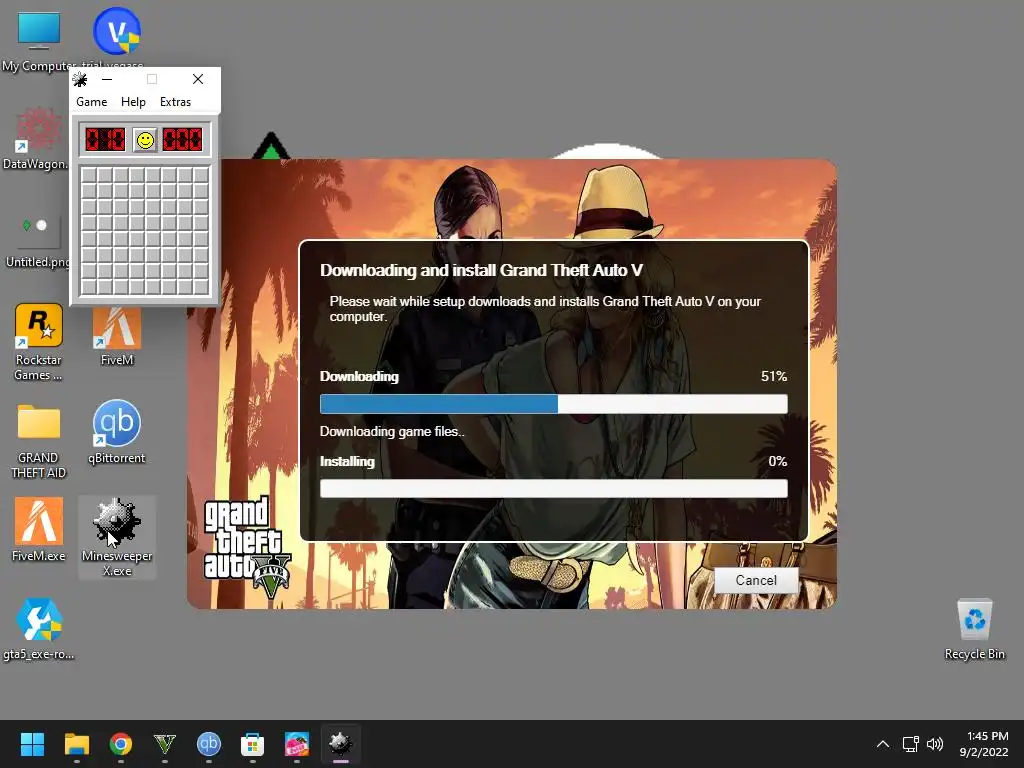Open the Windows Start menu
Viewport: 1024px width, 768px height.
32,744
